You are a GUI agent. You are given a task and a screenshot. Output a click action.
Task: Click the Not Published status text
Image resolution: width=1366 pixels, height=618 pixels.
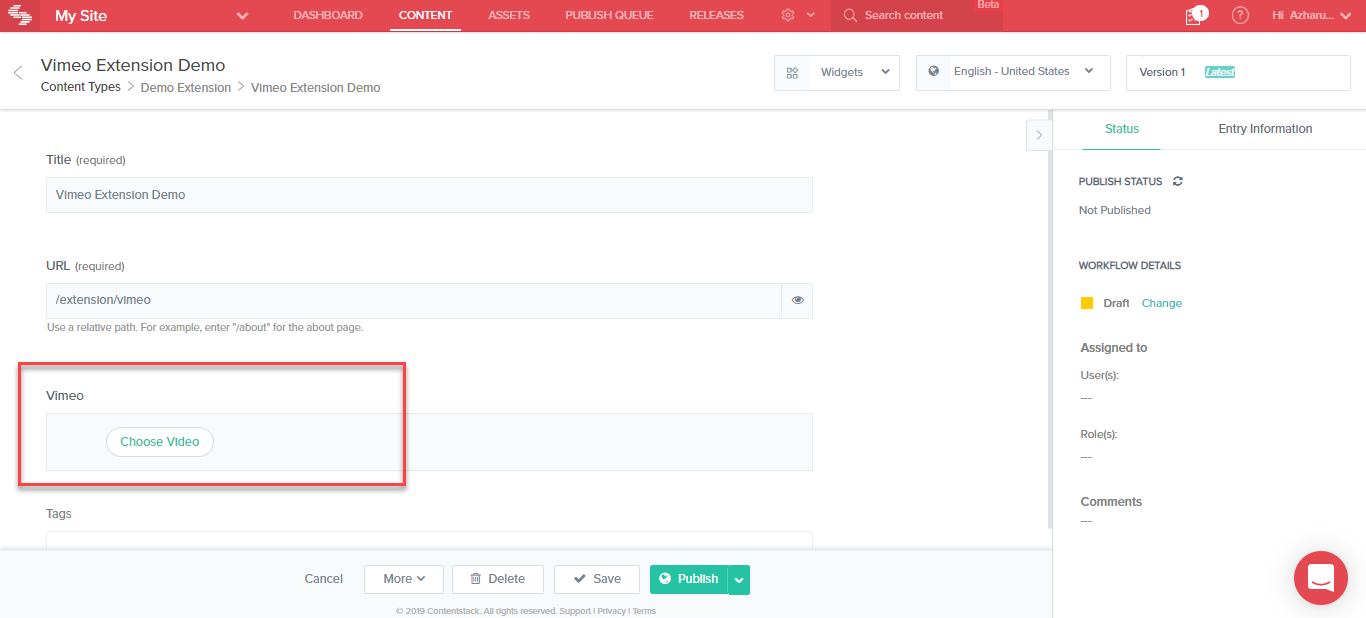[1115, 210]
